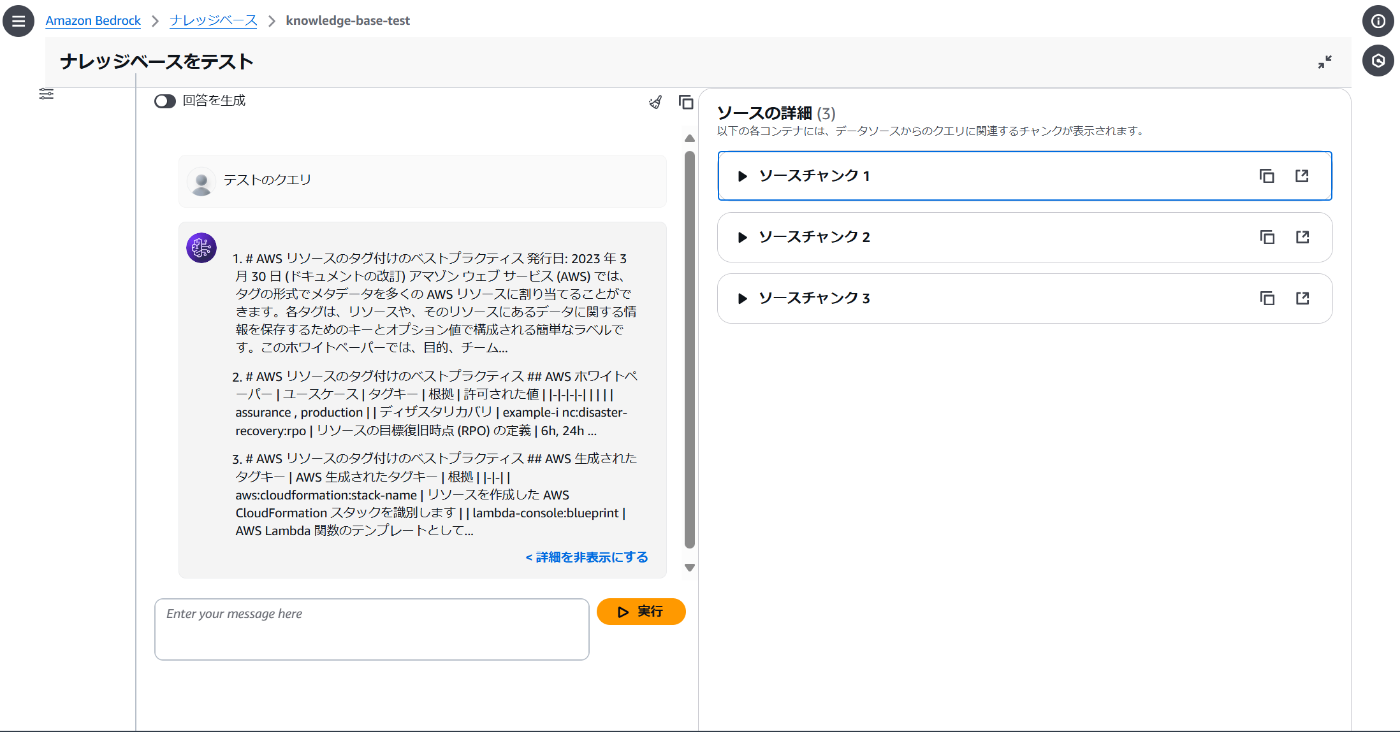Click the chat scrollbar up arrow
Image resolution: width=1400 pixels, height=732 pixels.
tap(689, 138)
